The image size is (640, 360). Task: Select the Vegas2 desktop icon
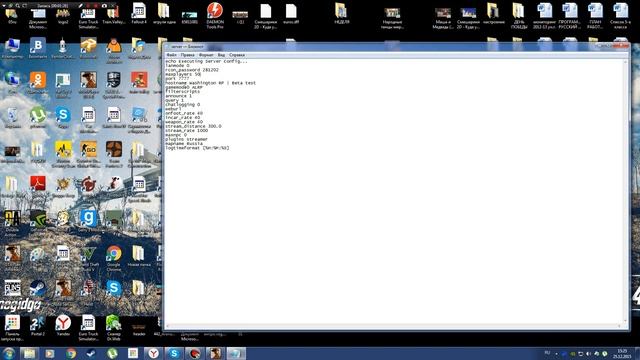[x=63, y=16]
